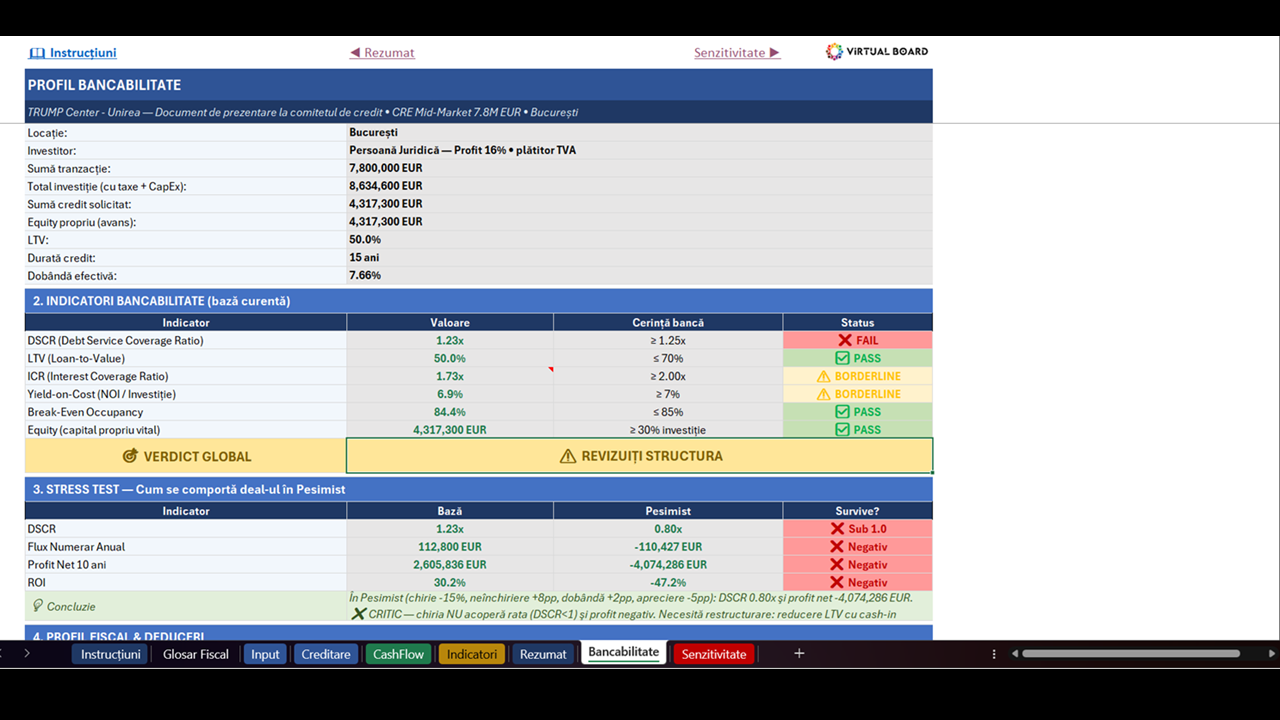Click PASS status for Break-Even Occupancy
Viewport: 1280px width, 720px height.
point(858,412)
